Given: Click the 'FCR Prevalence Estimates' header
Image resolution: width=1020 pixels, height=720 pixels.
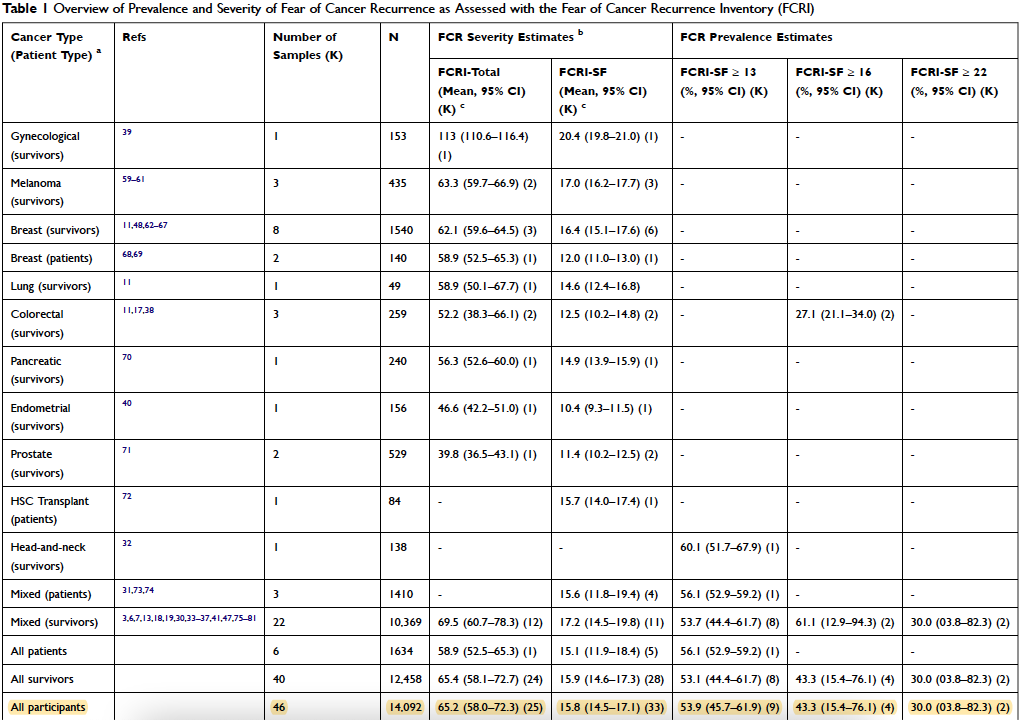Looking at the screenshot, I should pos(756,37).
